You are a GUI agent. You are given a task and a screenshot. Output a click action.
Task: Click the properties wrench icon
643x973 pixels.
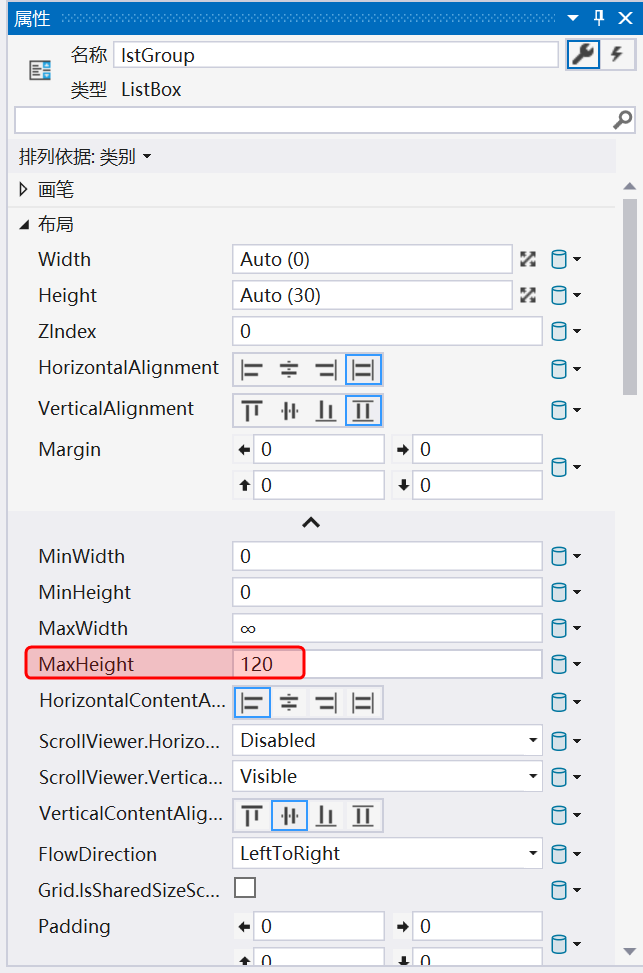coord(583,55)
